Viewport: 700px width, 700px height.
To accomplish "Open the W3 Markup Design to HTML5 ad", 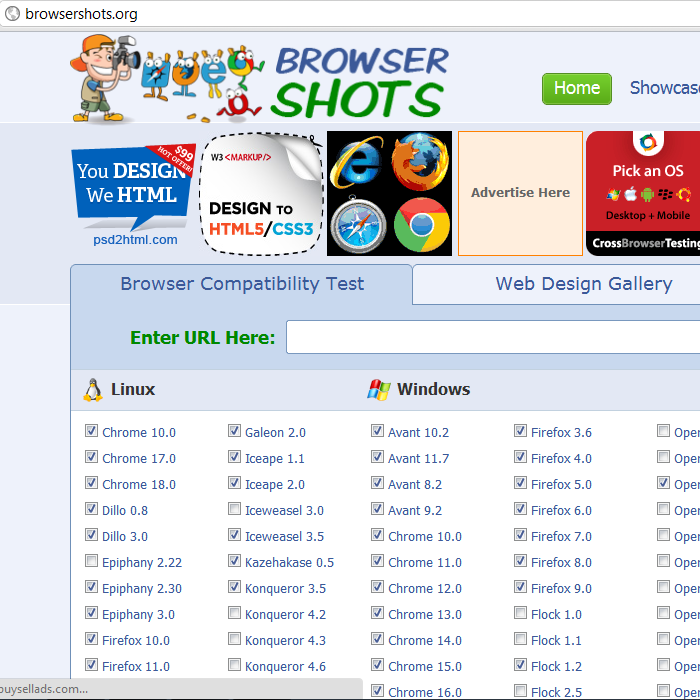I will (261, 193).
